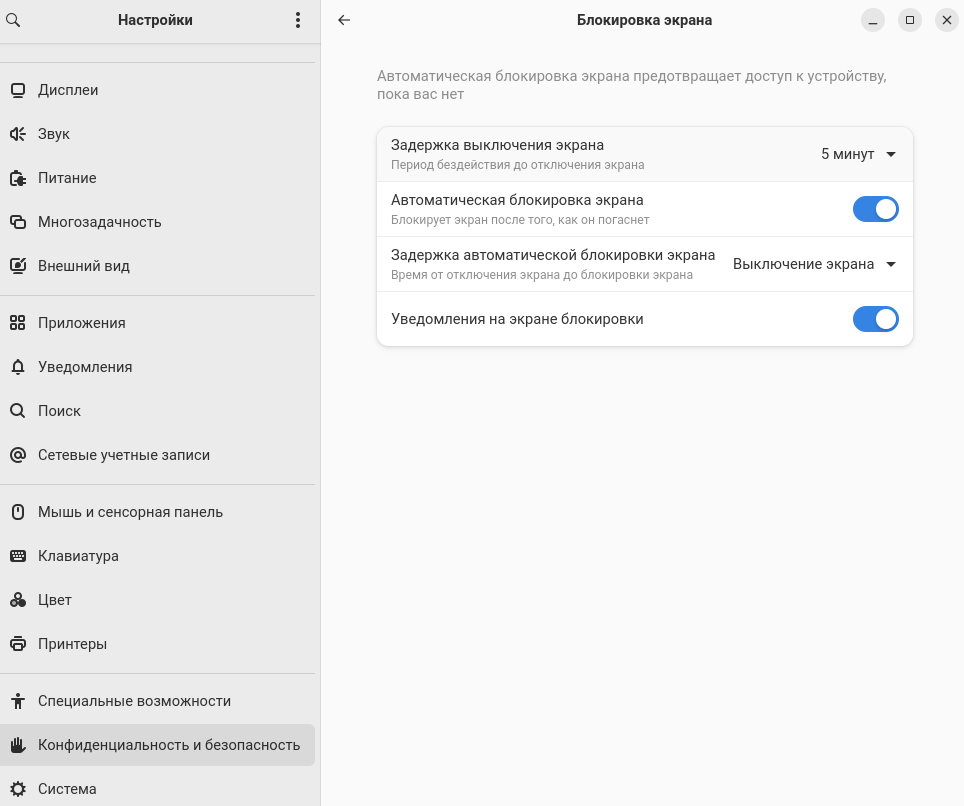Go back with the arrow beside Блокировка экрана

[344, 20]
